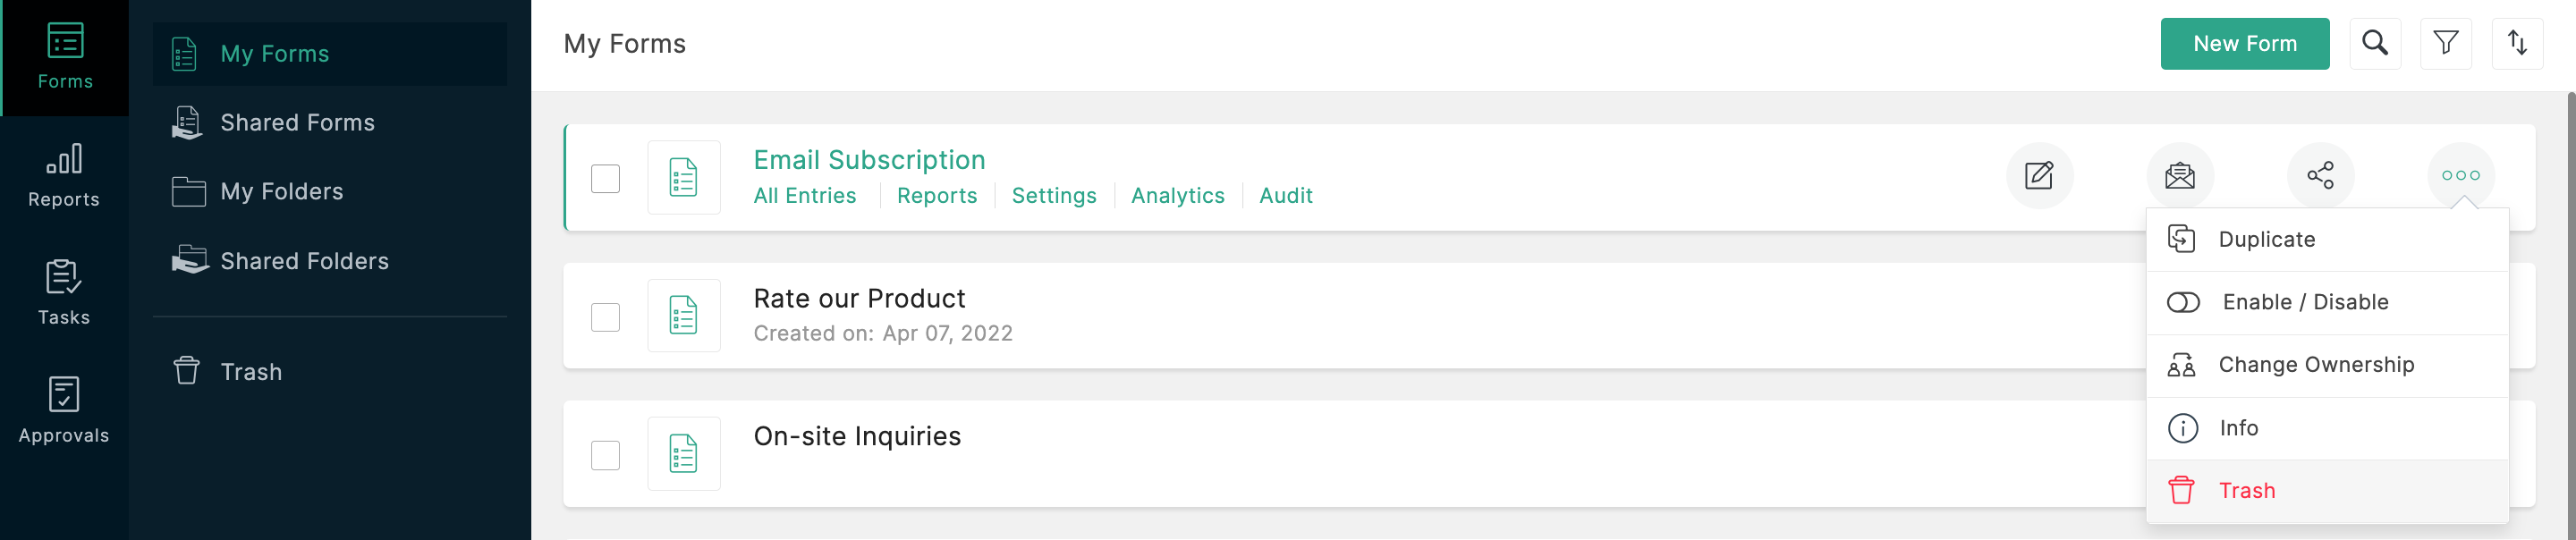The height and width of the screenshot is (540, 2576).
Task: Click the red Trash menu option
Action: [2246, 490]
